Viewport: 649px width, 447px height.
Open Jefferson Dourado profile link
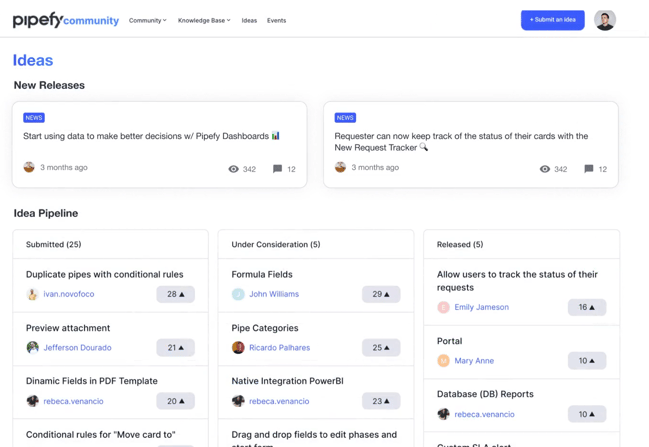[77, 347]
